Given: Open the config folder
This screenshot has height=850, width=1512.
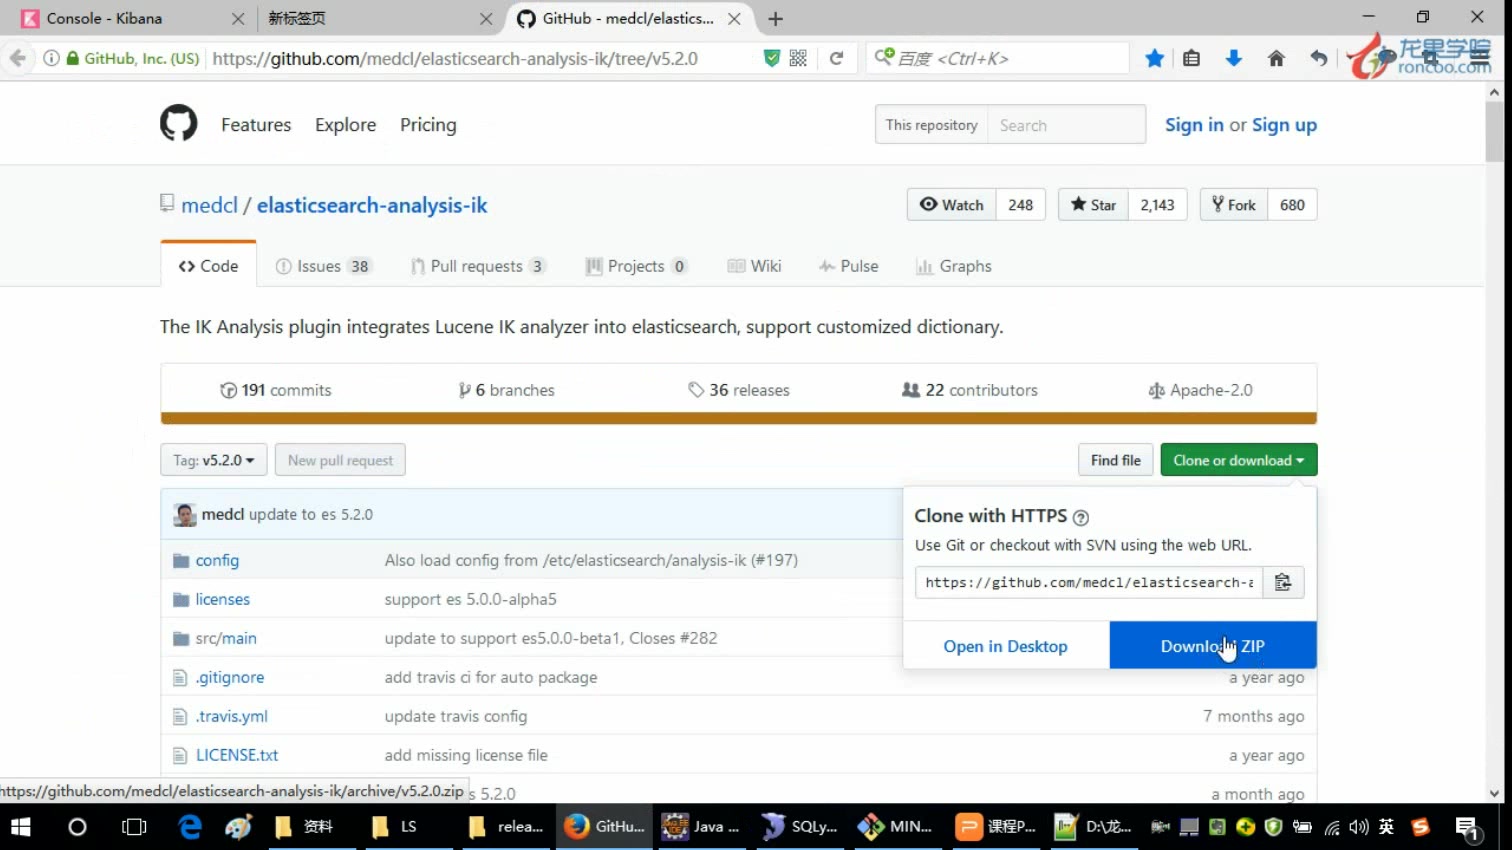Looking at the screenshot, I should (x=217, y=560).
